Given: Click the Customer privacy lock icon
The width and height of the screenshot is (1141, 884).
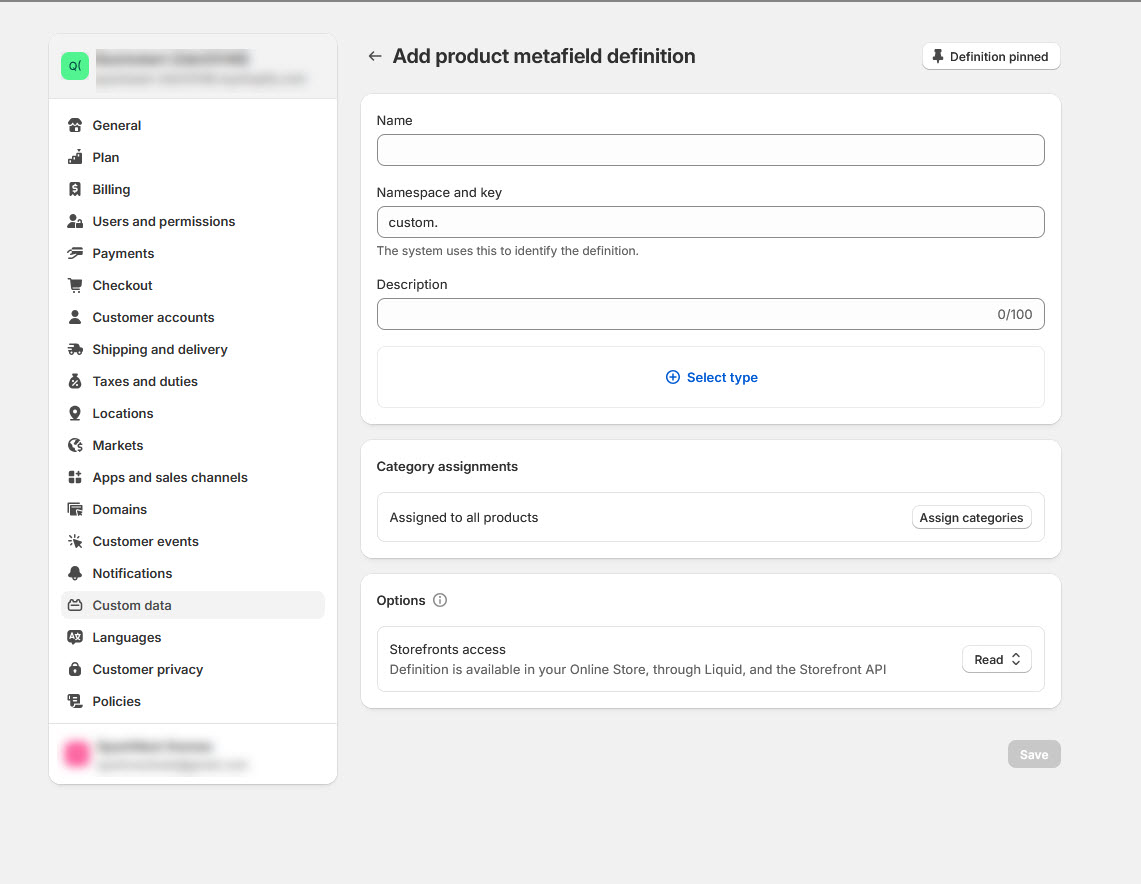Looking at the screenshot, I should pos(75,670).
